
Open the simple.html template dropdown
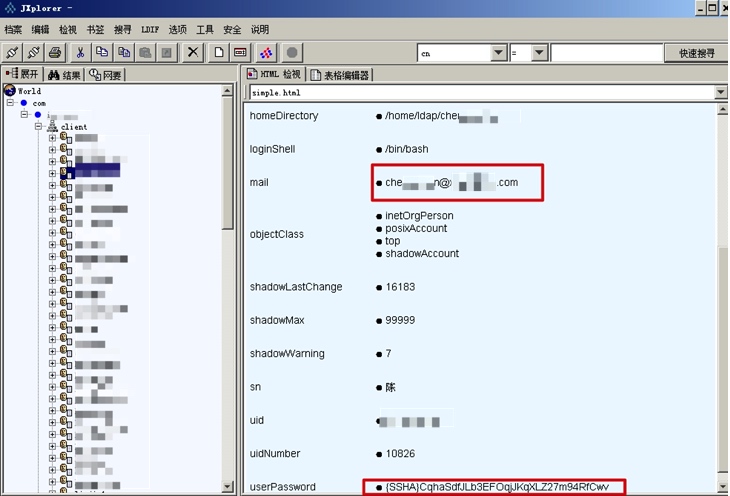coord(721,92)
